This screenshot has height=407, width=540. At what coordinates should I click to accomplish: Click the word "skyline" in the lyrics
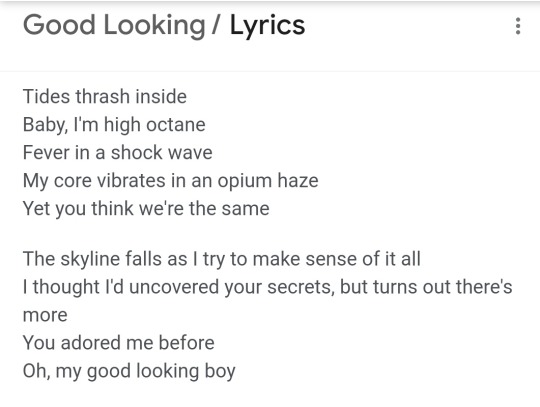click(90, 260)
